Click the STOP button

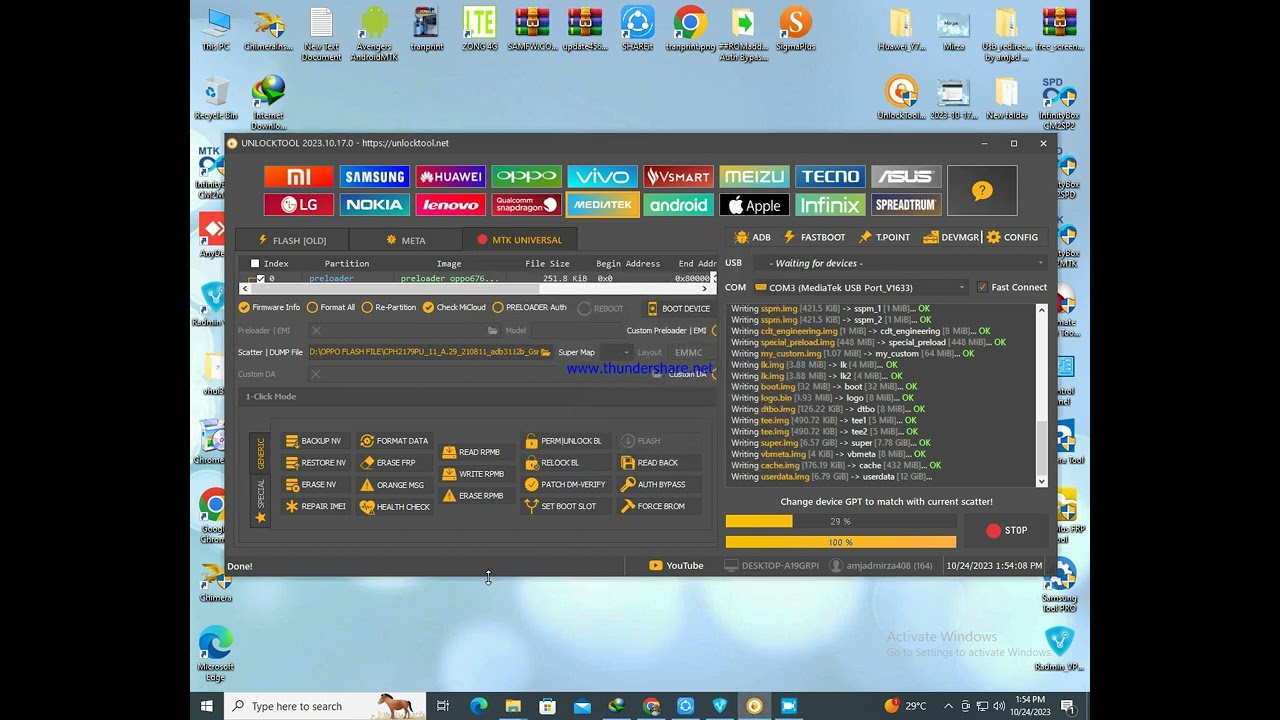[1006, 531]
